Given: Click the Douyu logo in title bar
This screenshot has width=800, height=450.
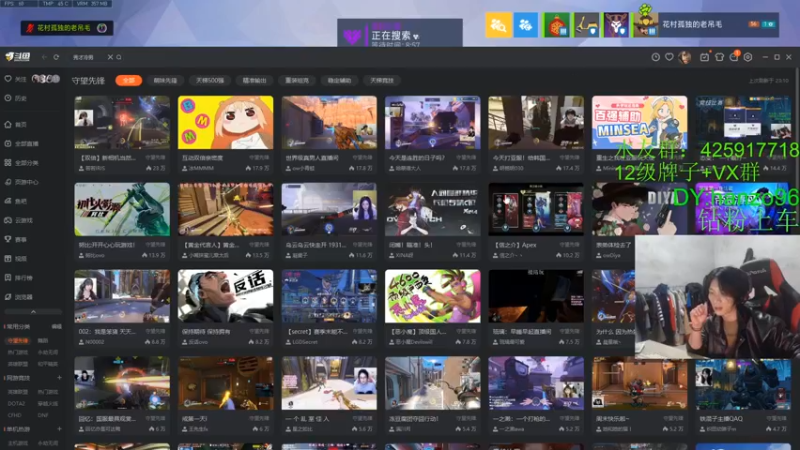Looking at the screenshot, I should [17, 57].
